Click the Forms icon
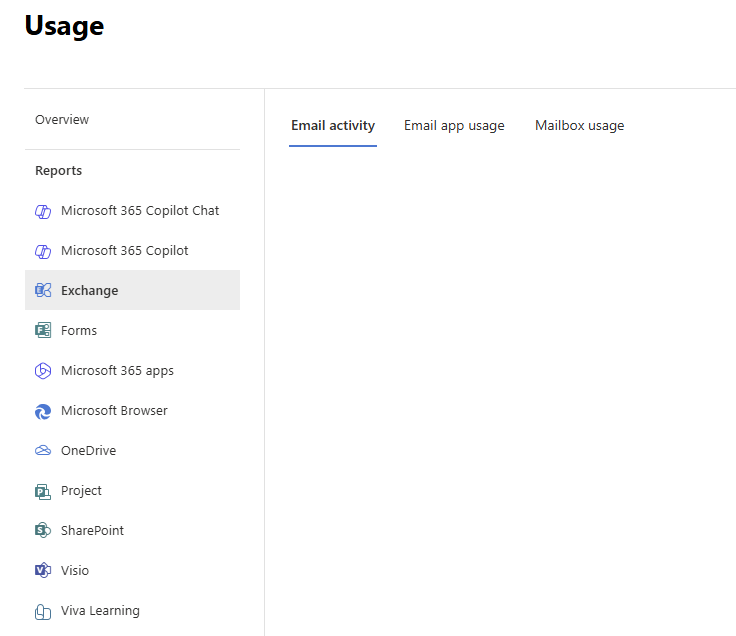This screenshot has height=636, width=736. coord(43,330)
